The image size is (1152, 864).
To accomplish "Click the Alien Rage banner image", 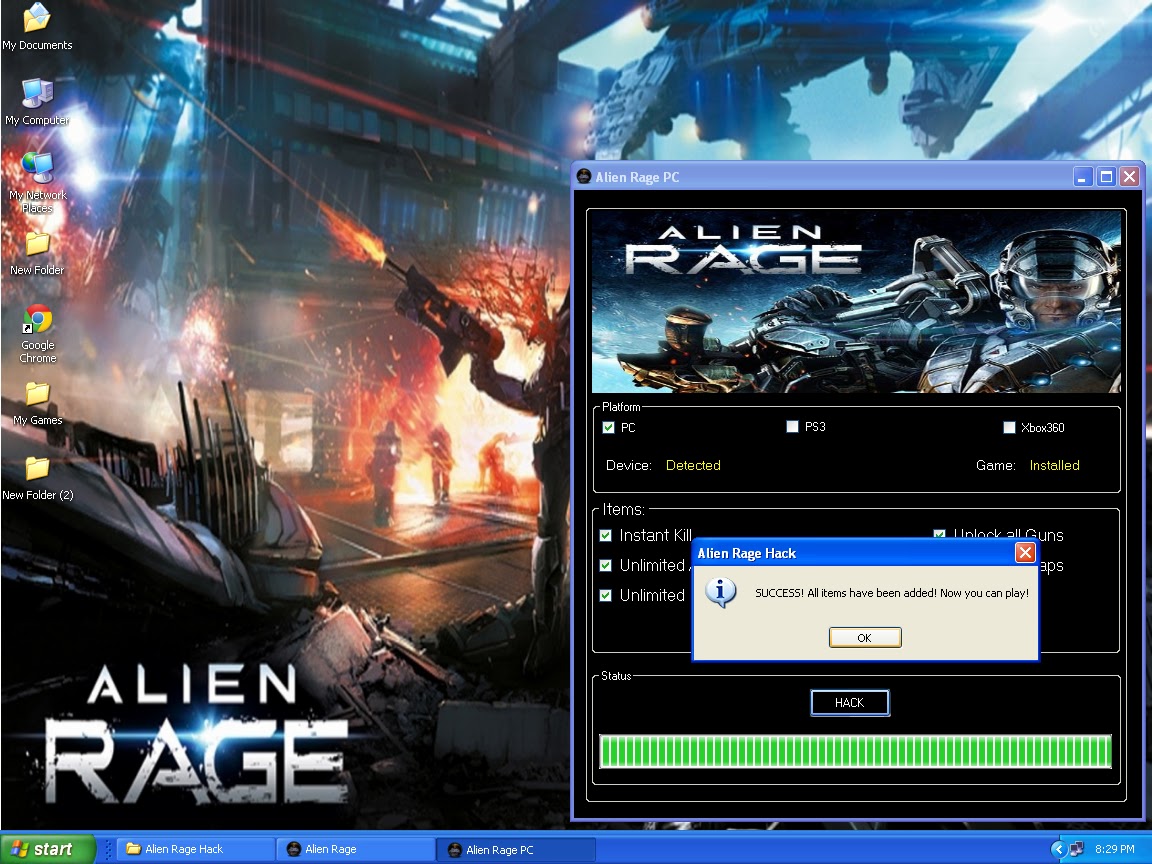I will click(857, 301).
